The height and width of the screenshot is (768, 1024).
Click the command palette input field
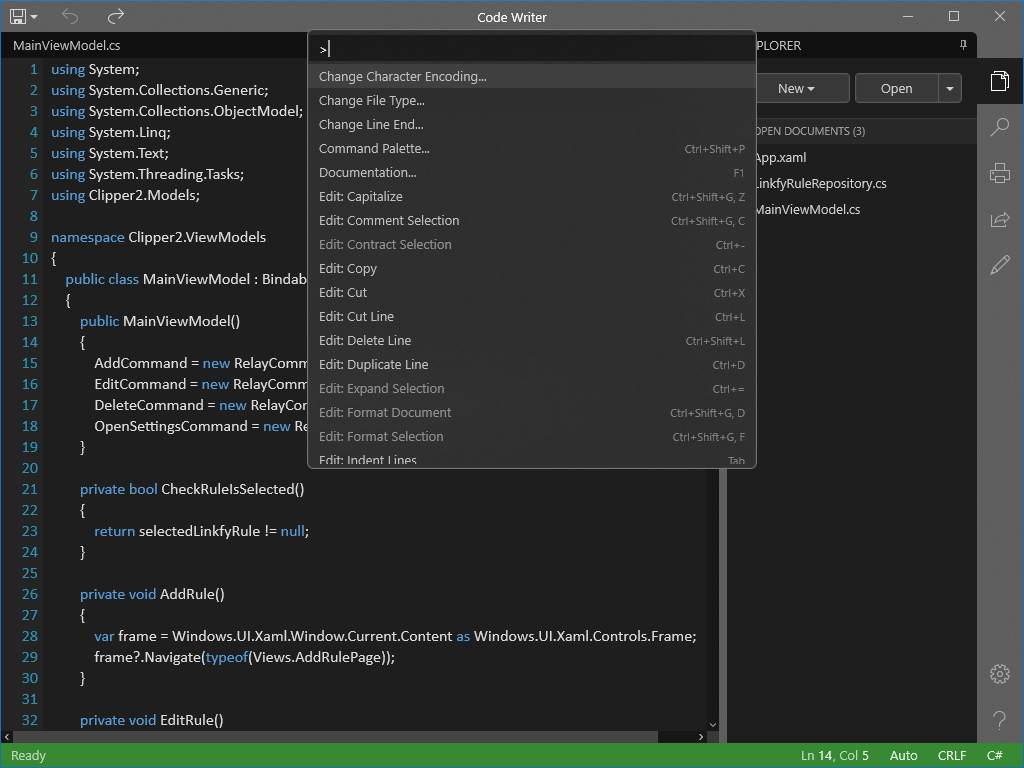point(532,49)
